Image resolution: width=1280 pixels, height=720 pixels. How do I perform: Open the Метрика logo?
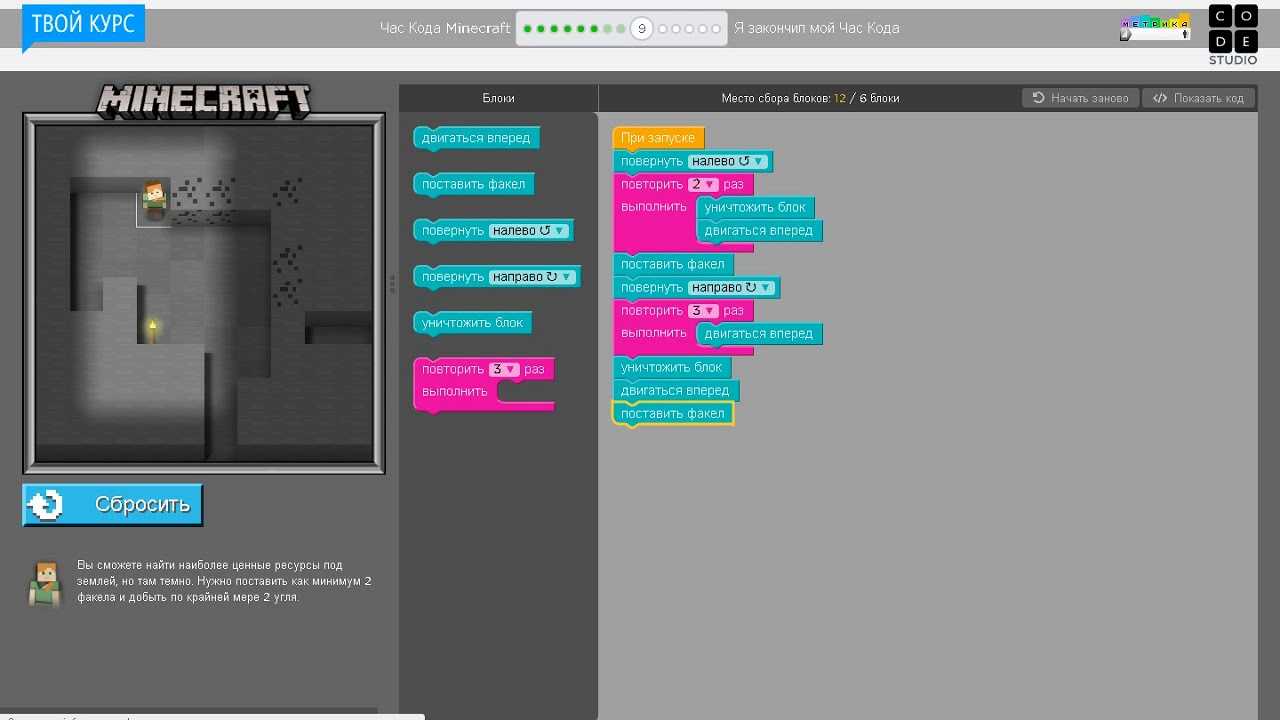pyautogui.click(x=1155, y=28)
